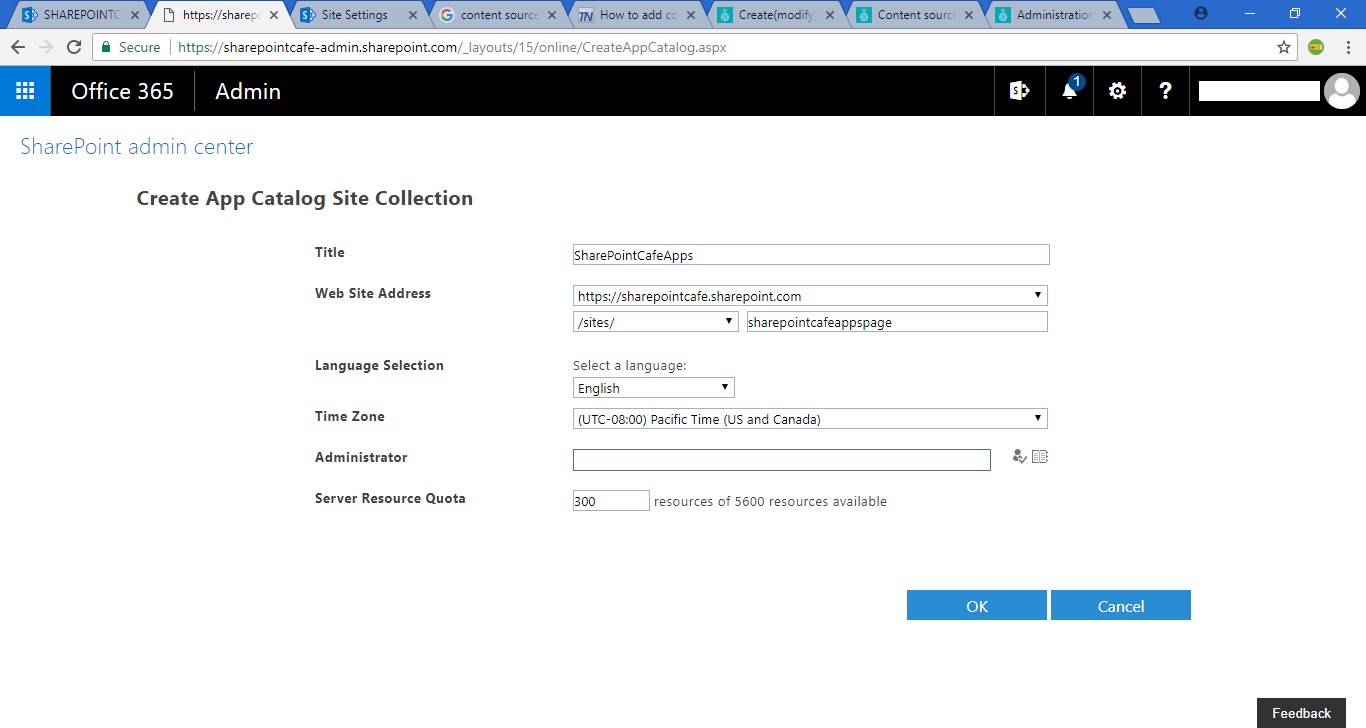Open the site address domain dropdown
Image resolution: width=1366 pixels, height=728 pixels.
point(810,296)
